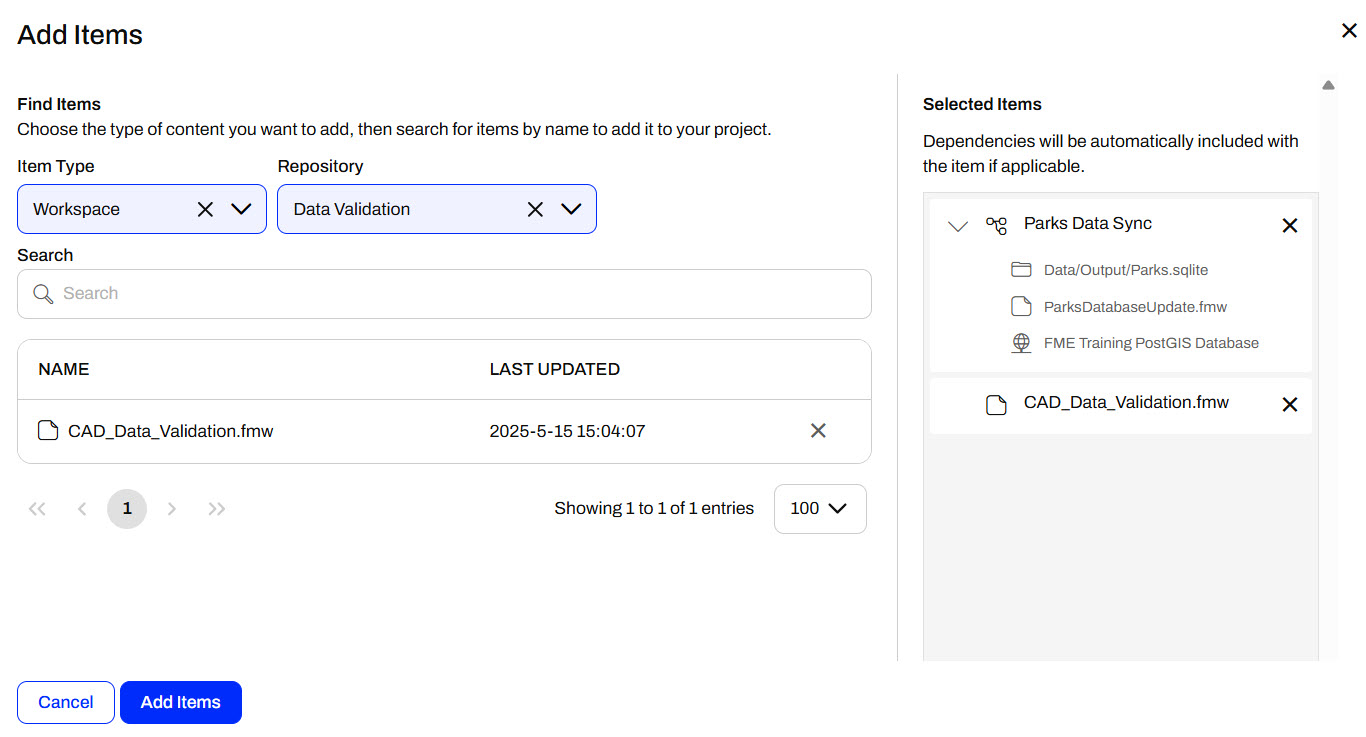
Task: Go to last page of results
Action: pos(217,509)
